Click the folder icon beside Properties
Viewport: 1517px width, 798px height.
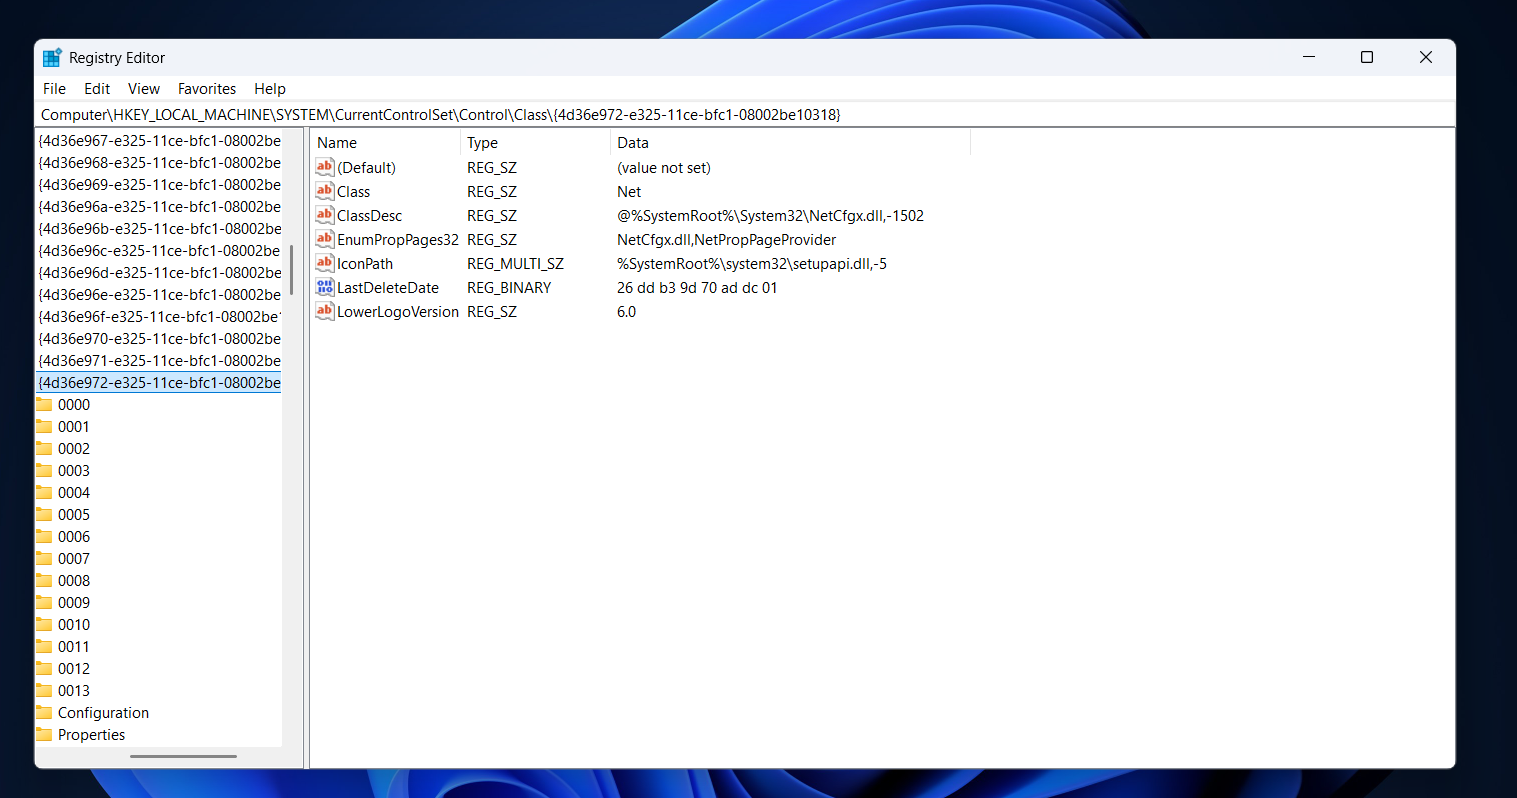(46, 734)
